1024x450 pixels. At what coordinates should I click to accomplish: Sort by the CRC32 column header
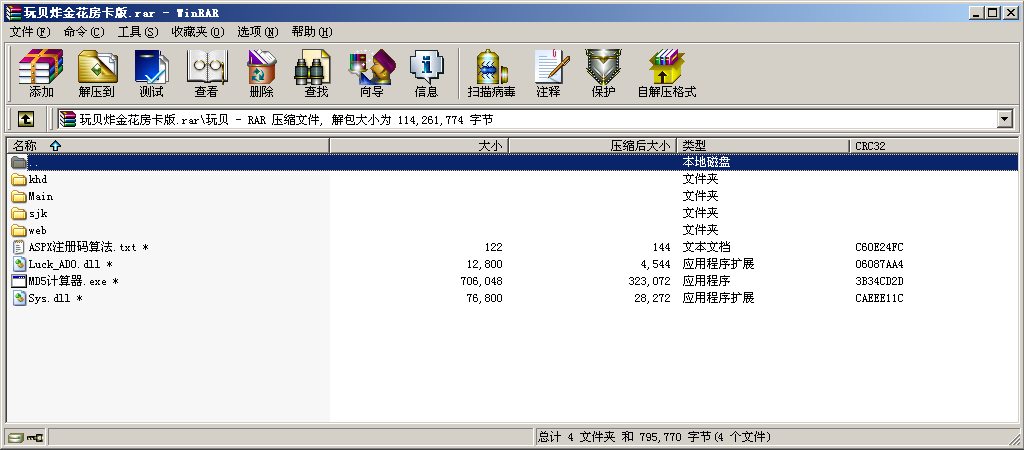868,146
